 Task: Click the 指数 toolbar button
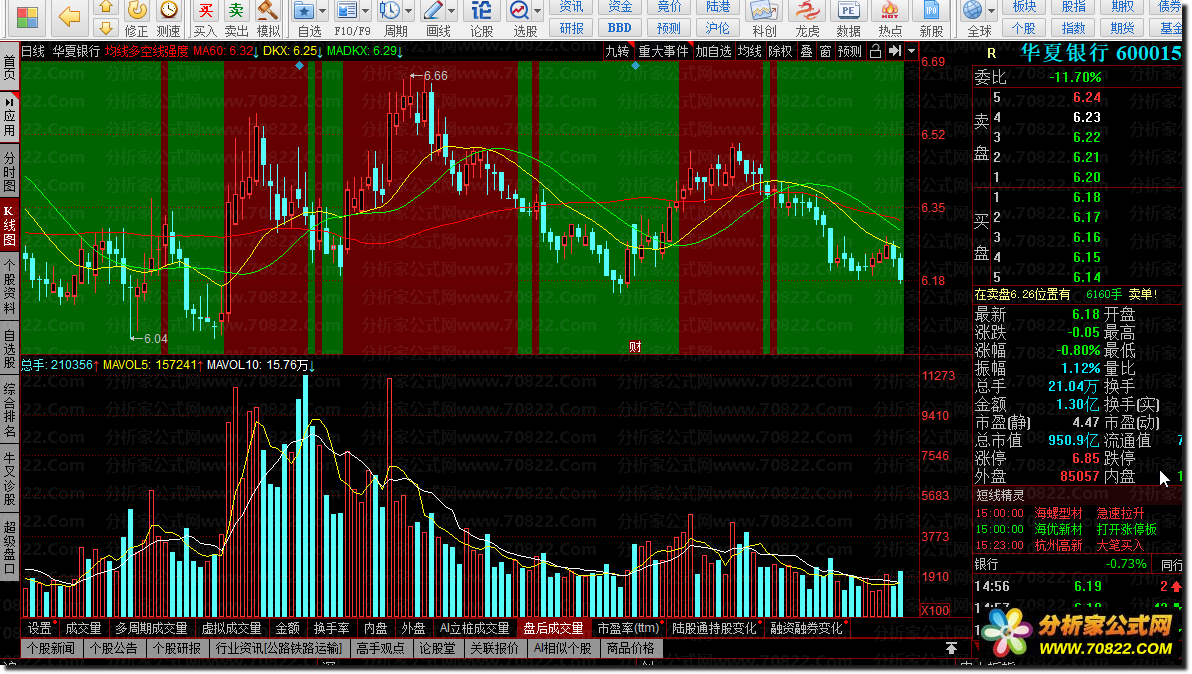[1073, 28]
